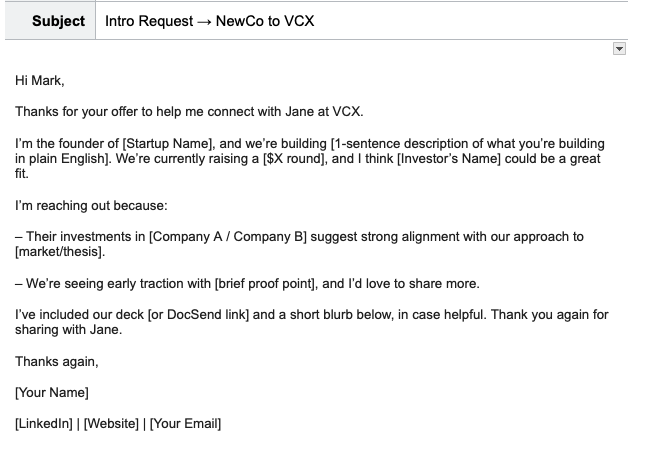Click the [Your Email] signature placeholder

click(x=185, y=424)
